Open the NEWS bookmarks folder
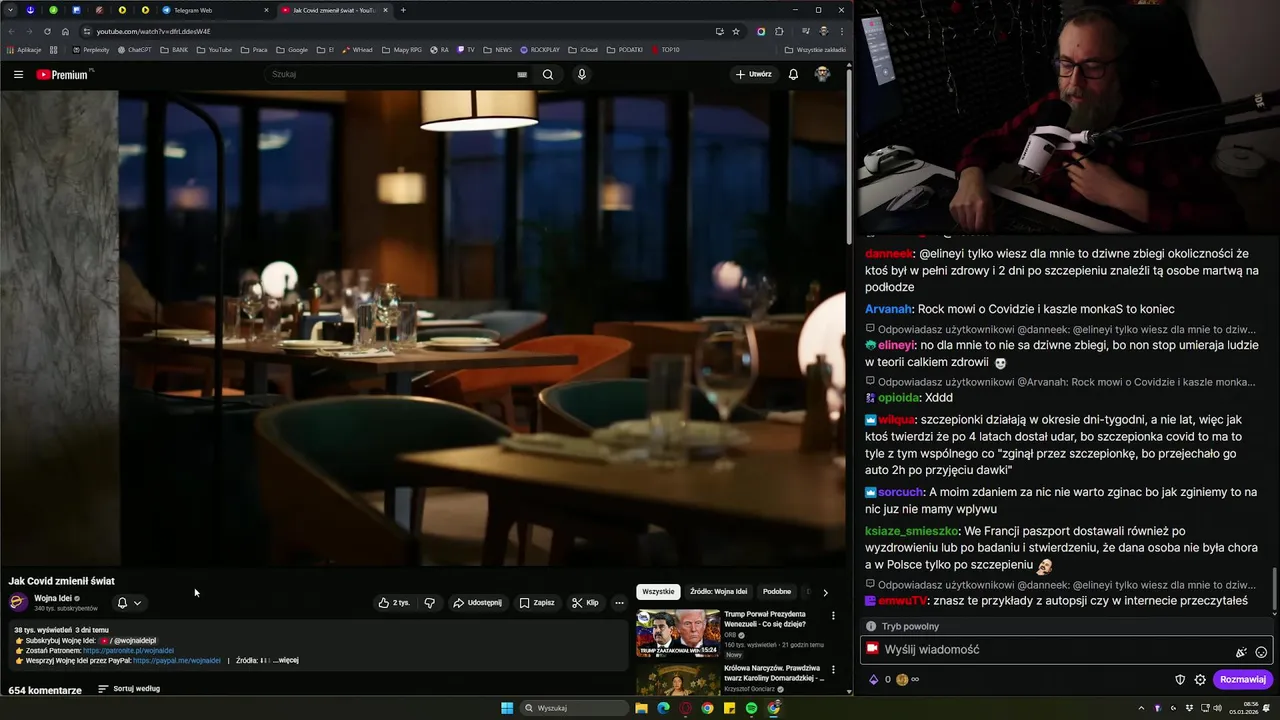Image resolution: width=1280 pixels, height=720 pixels. pyautogui.click(x=498, y=49)
